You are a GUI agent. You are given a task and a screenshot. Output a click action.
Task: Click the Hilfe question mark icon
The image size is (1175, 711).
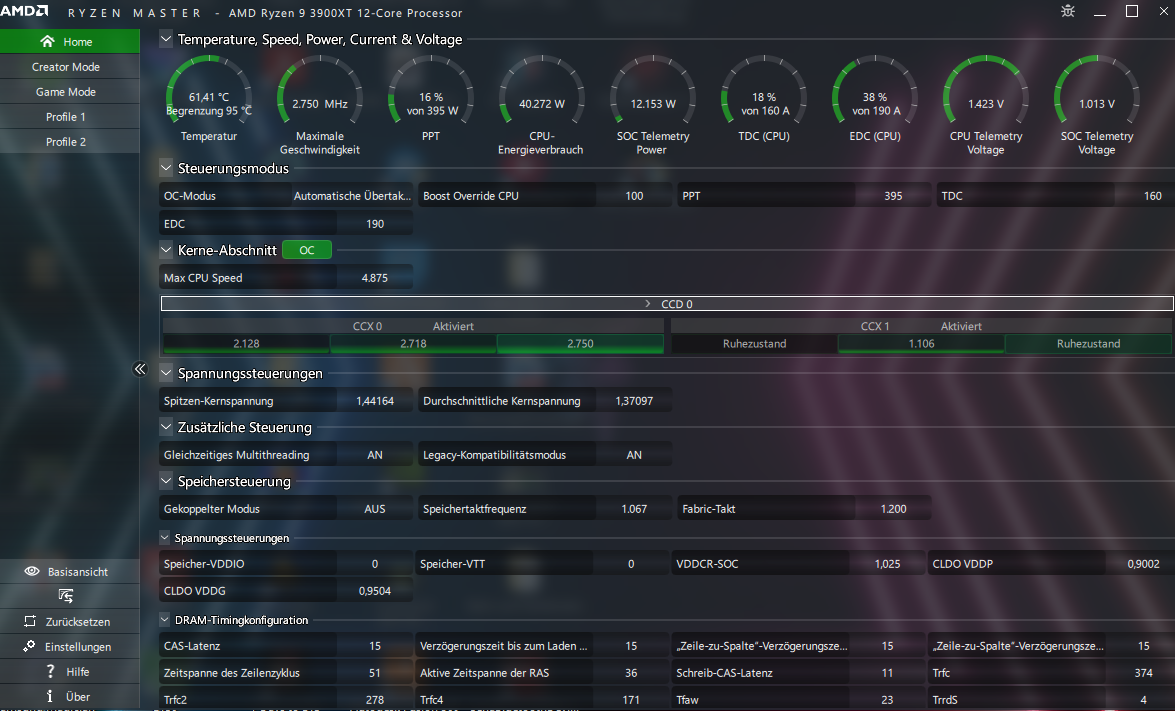click(x=50, y=671)
